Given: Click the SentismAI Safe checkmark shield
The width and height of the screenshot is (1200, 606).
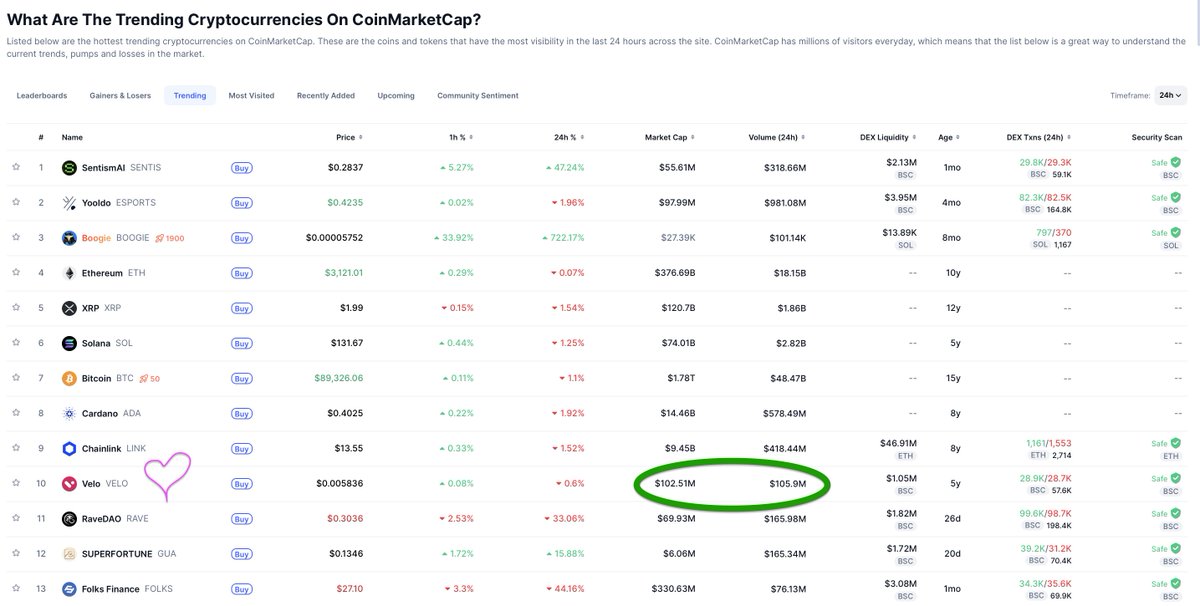Looking at the screenshot, I should pos(1176,162).
